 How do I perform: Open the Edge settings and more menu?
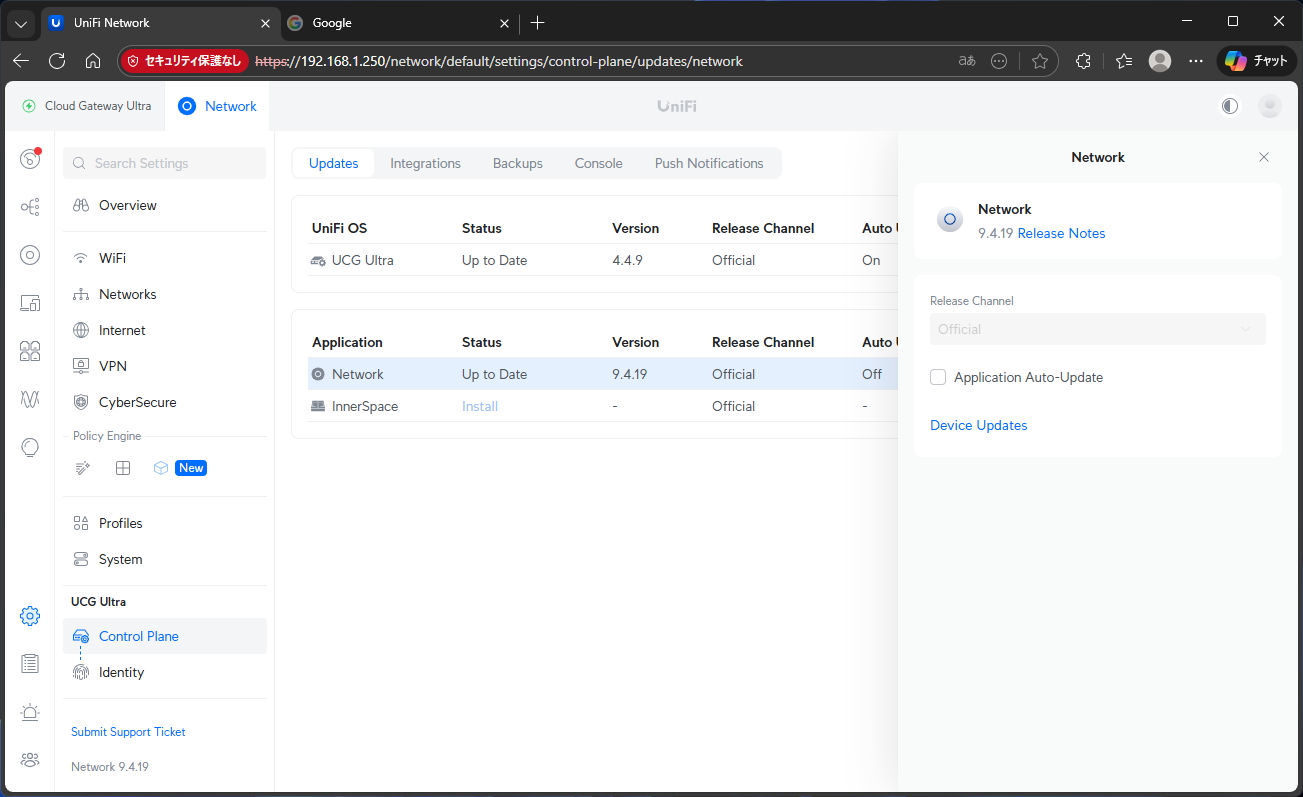pos(1196,61)
